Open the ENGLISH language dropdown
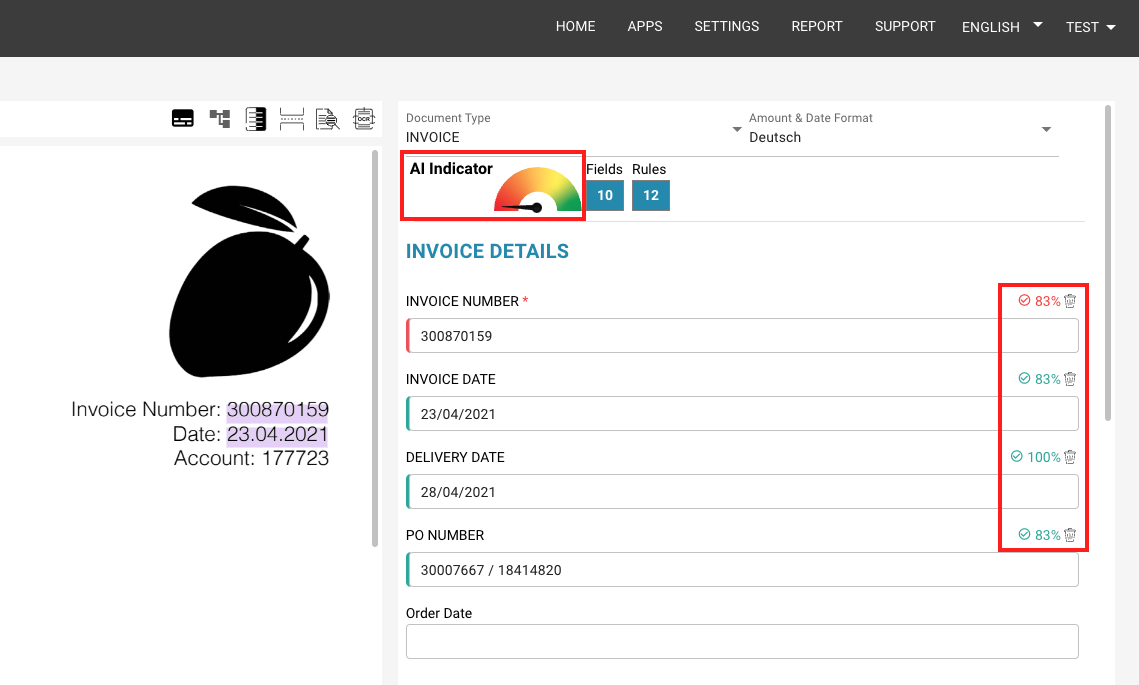Viewport: 1139px width, 685px height. [1002, 27]
